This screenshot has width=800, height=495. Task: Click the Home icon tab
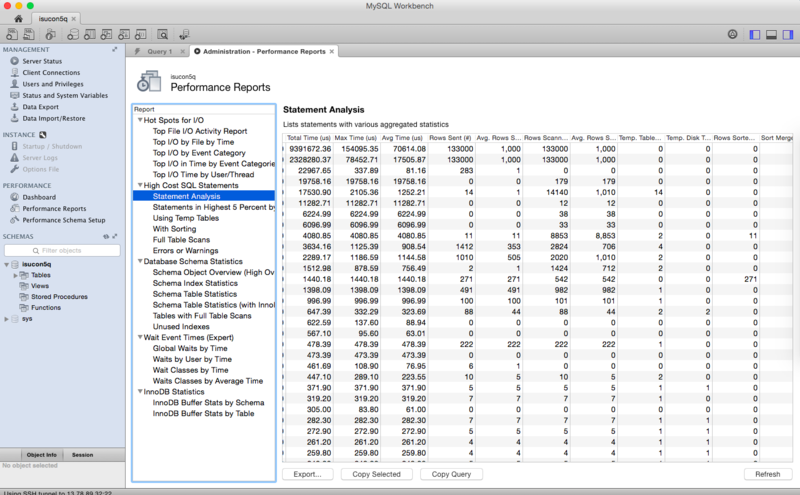(18, 18)
